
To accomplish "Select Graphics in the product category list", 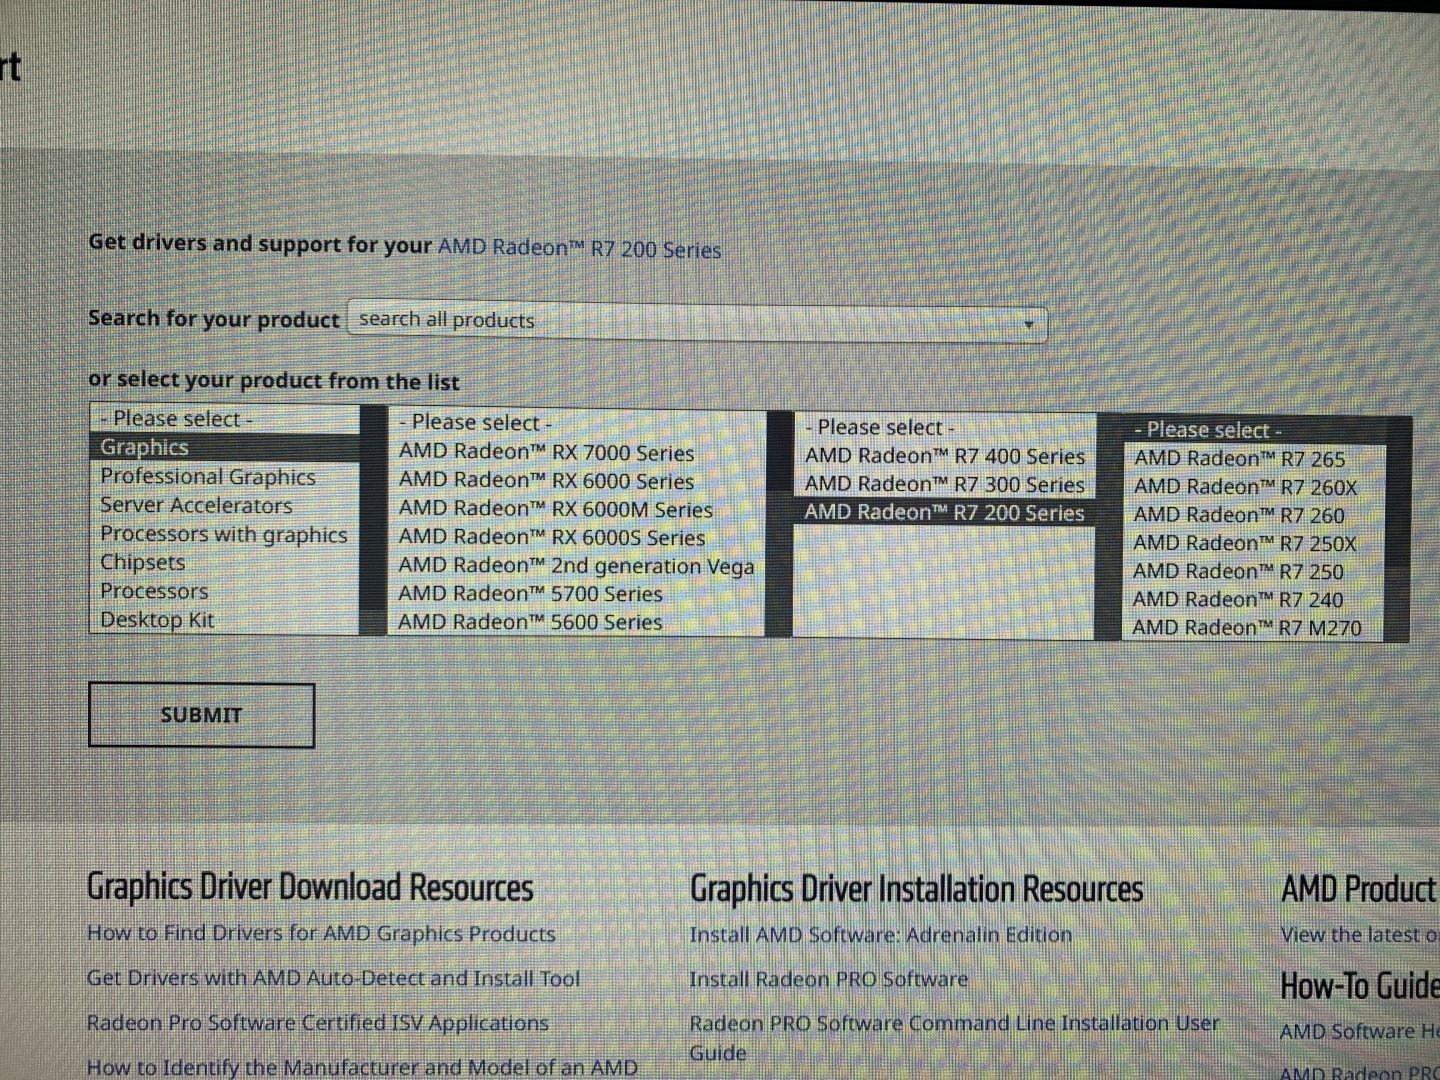I will click(224, 447).
